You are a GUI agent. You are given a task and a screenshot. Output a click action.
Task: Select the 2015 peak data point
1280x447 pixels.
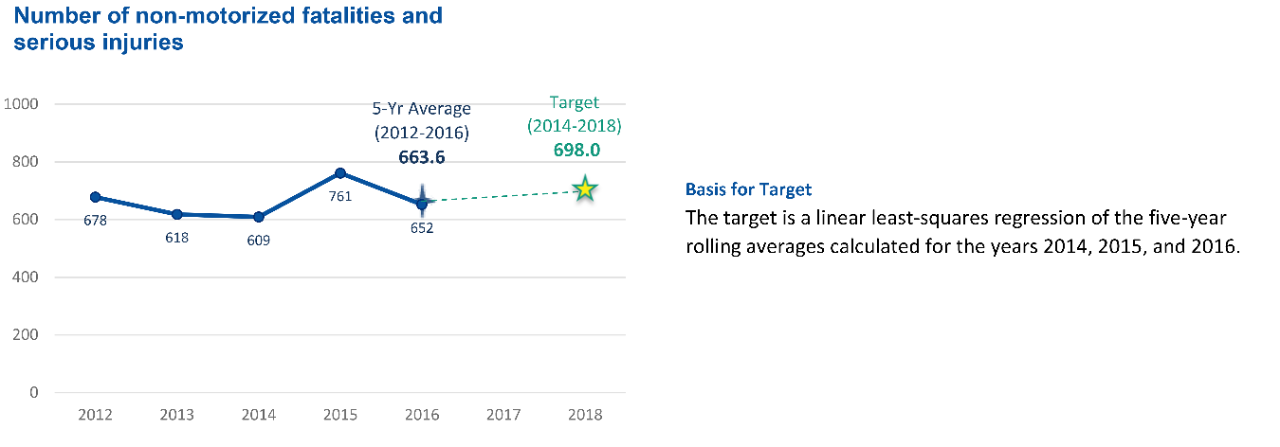coord(340,173)
